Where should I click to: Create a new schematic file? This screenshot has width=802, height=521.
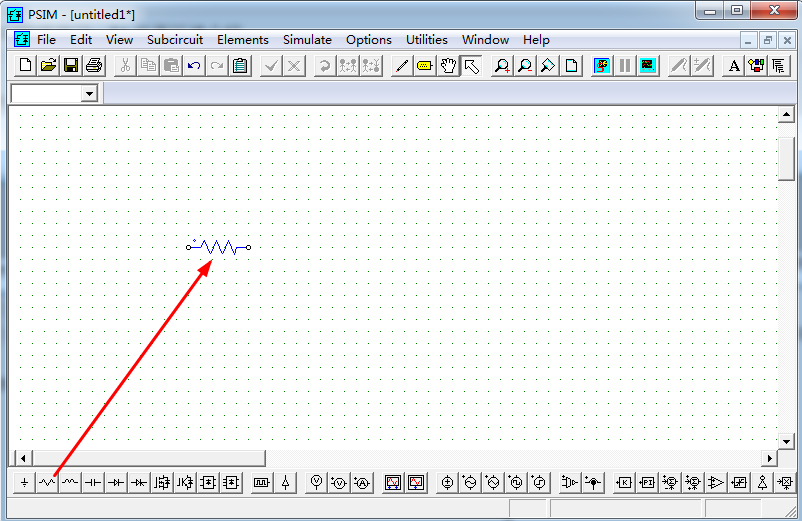point(25,65)
